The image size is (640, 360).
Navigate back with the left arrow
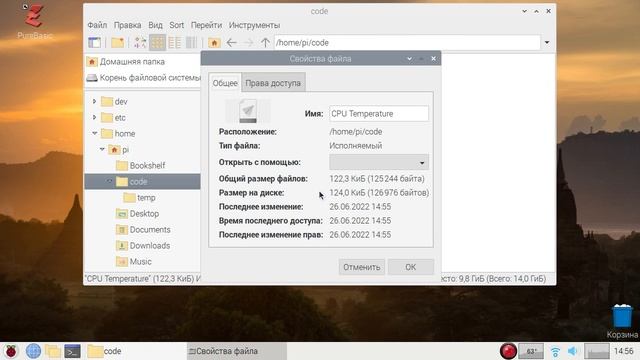(x=231, y=42)
